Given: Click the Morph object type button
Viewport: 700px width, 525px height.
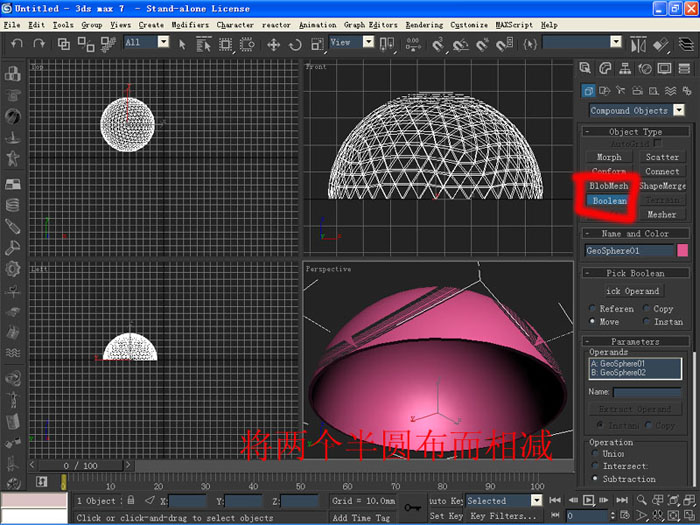Looking at the screenshot, I should (609, 157).
